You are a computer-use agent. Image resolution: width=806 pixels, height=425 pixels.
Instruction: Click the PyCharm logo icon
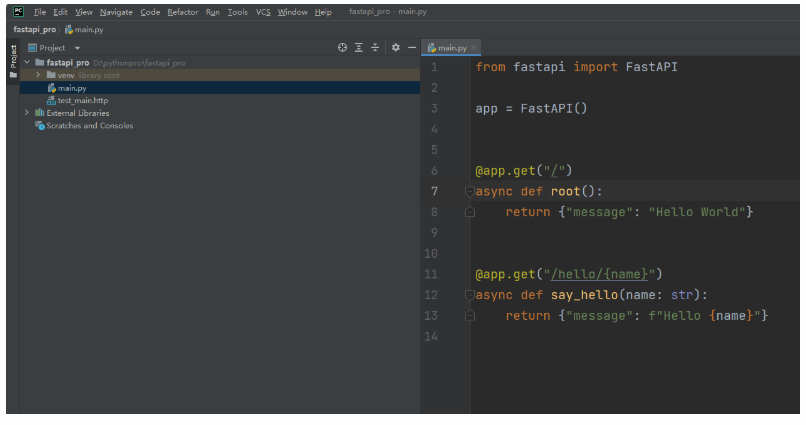pyautogui.click(x=19, y=11)
